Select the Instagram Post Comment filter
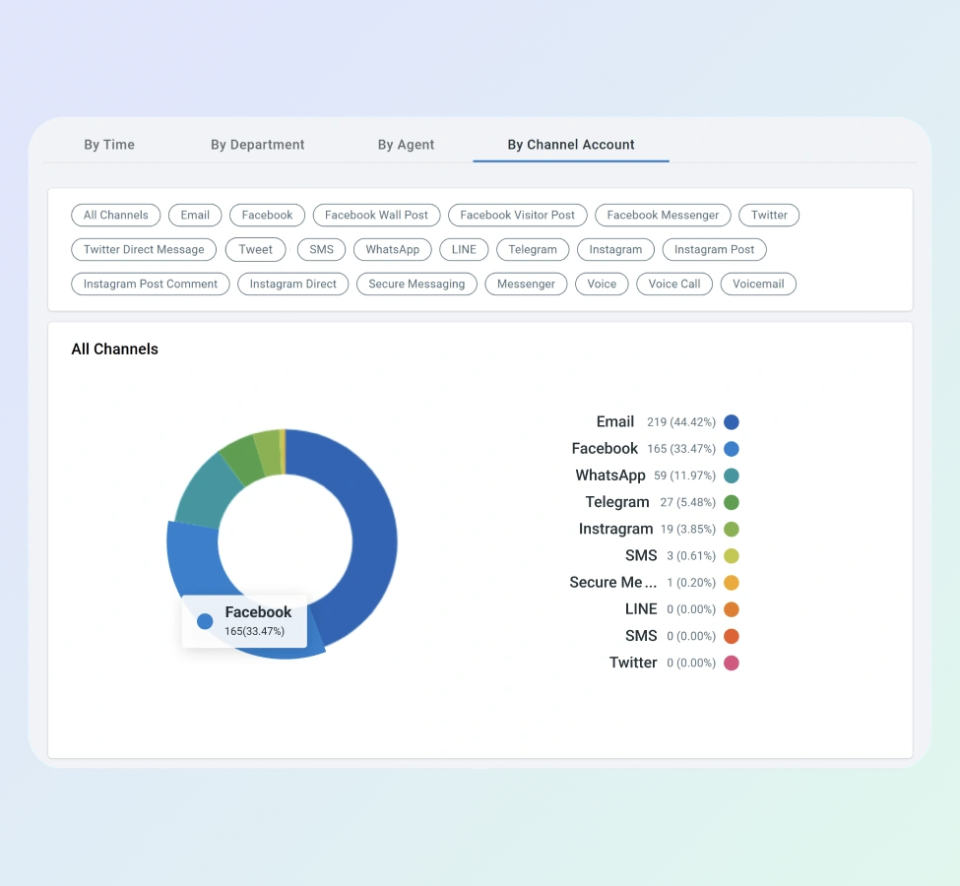 pos(150,284)
